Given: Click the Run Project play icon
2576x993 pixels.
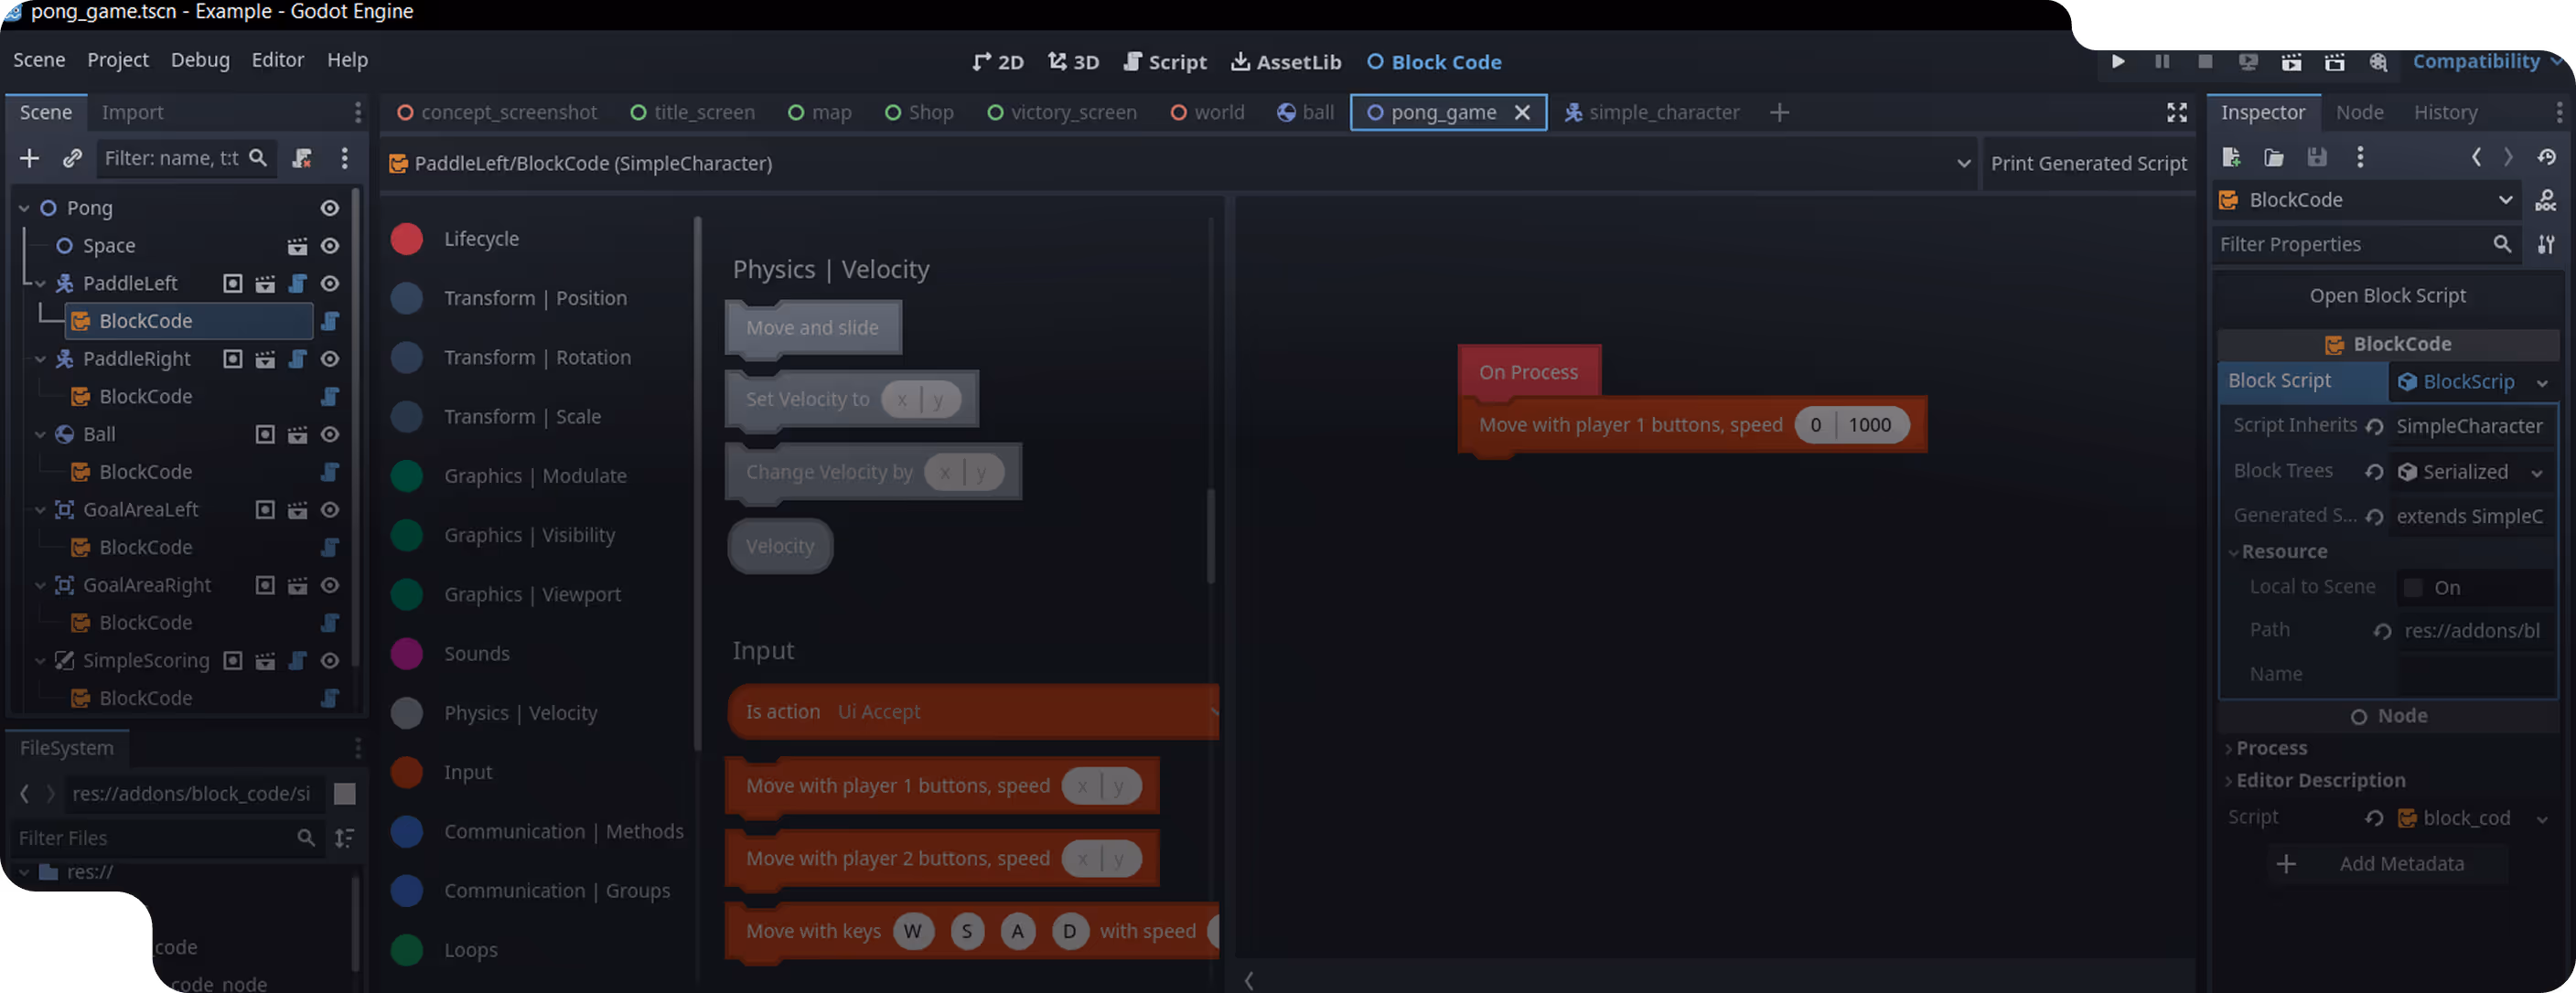Looking at the screenshot, I should click(2117, 62).
